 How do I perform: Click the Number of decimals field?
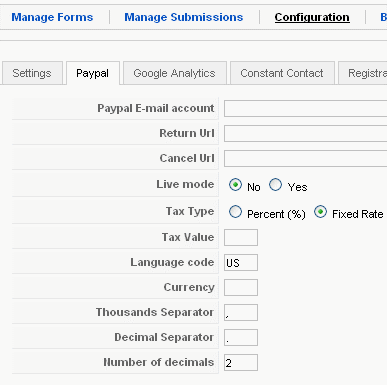241,362
